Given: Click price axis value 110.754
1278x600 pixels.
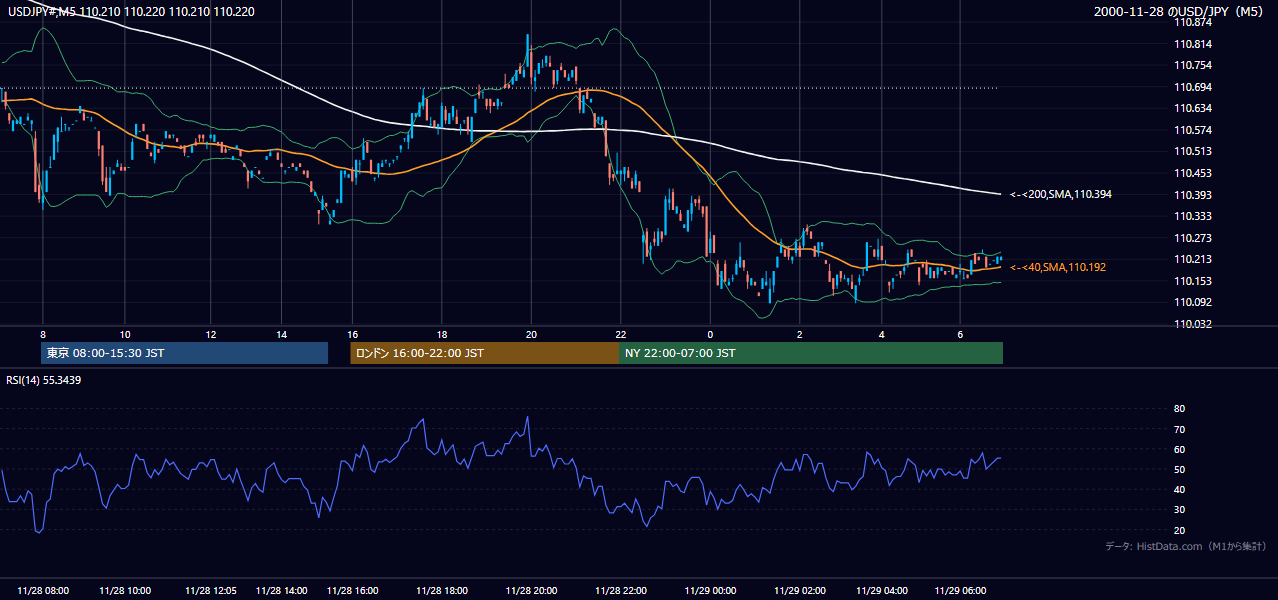Looking at the screenshot, I should [1192, 65].
